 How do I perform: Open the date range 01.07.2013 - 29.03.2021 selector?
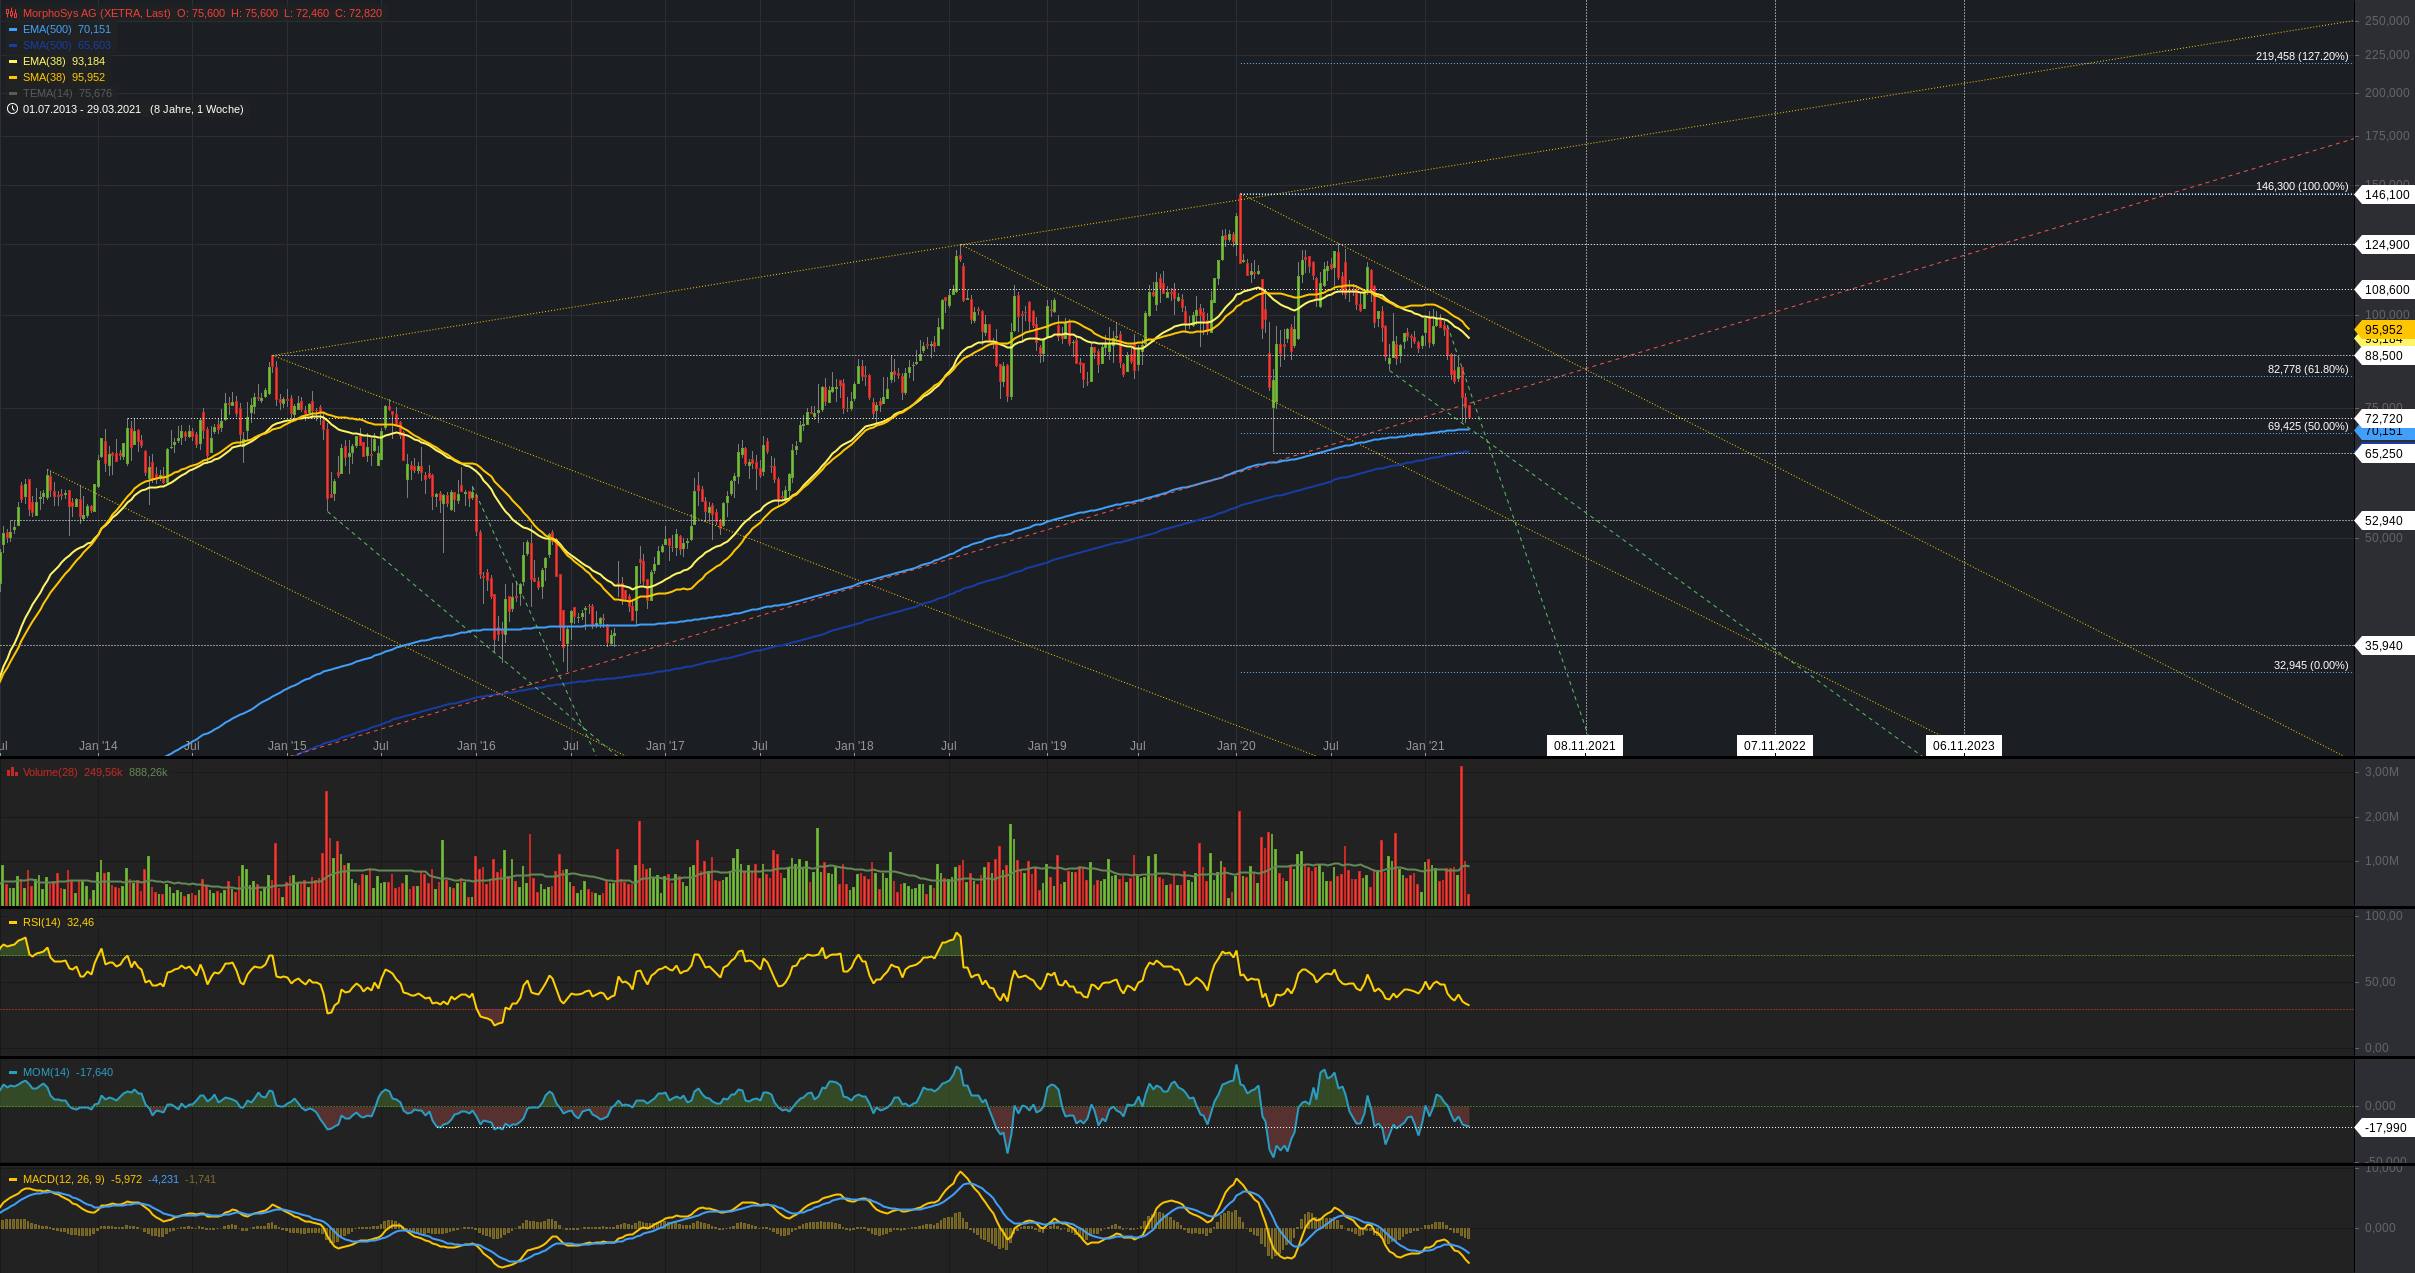coord(82,109)
